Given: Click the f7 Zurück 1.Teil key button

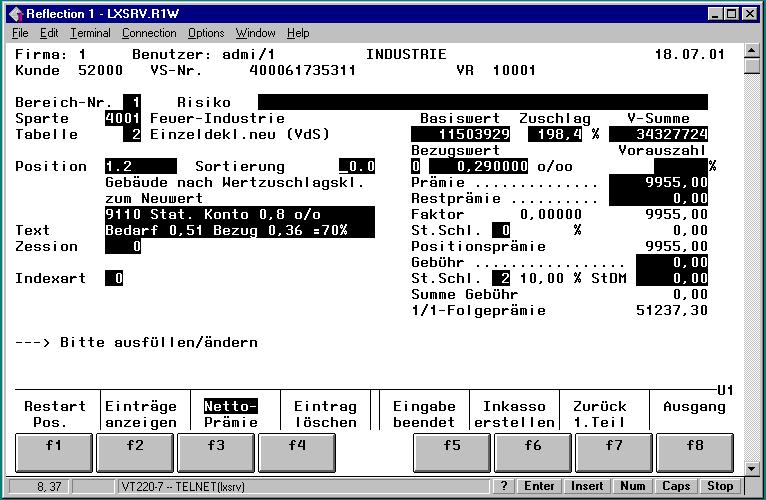Looking at the screenshot, I should click(614, 453).
